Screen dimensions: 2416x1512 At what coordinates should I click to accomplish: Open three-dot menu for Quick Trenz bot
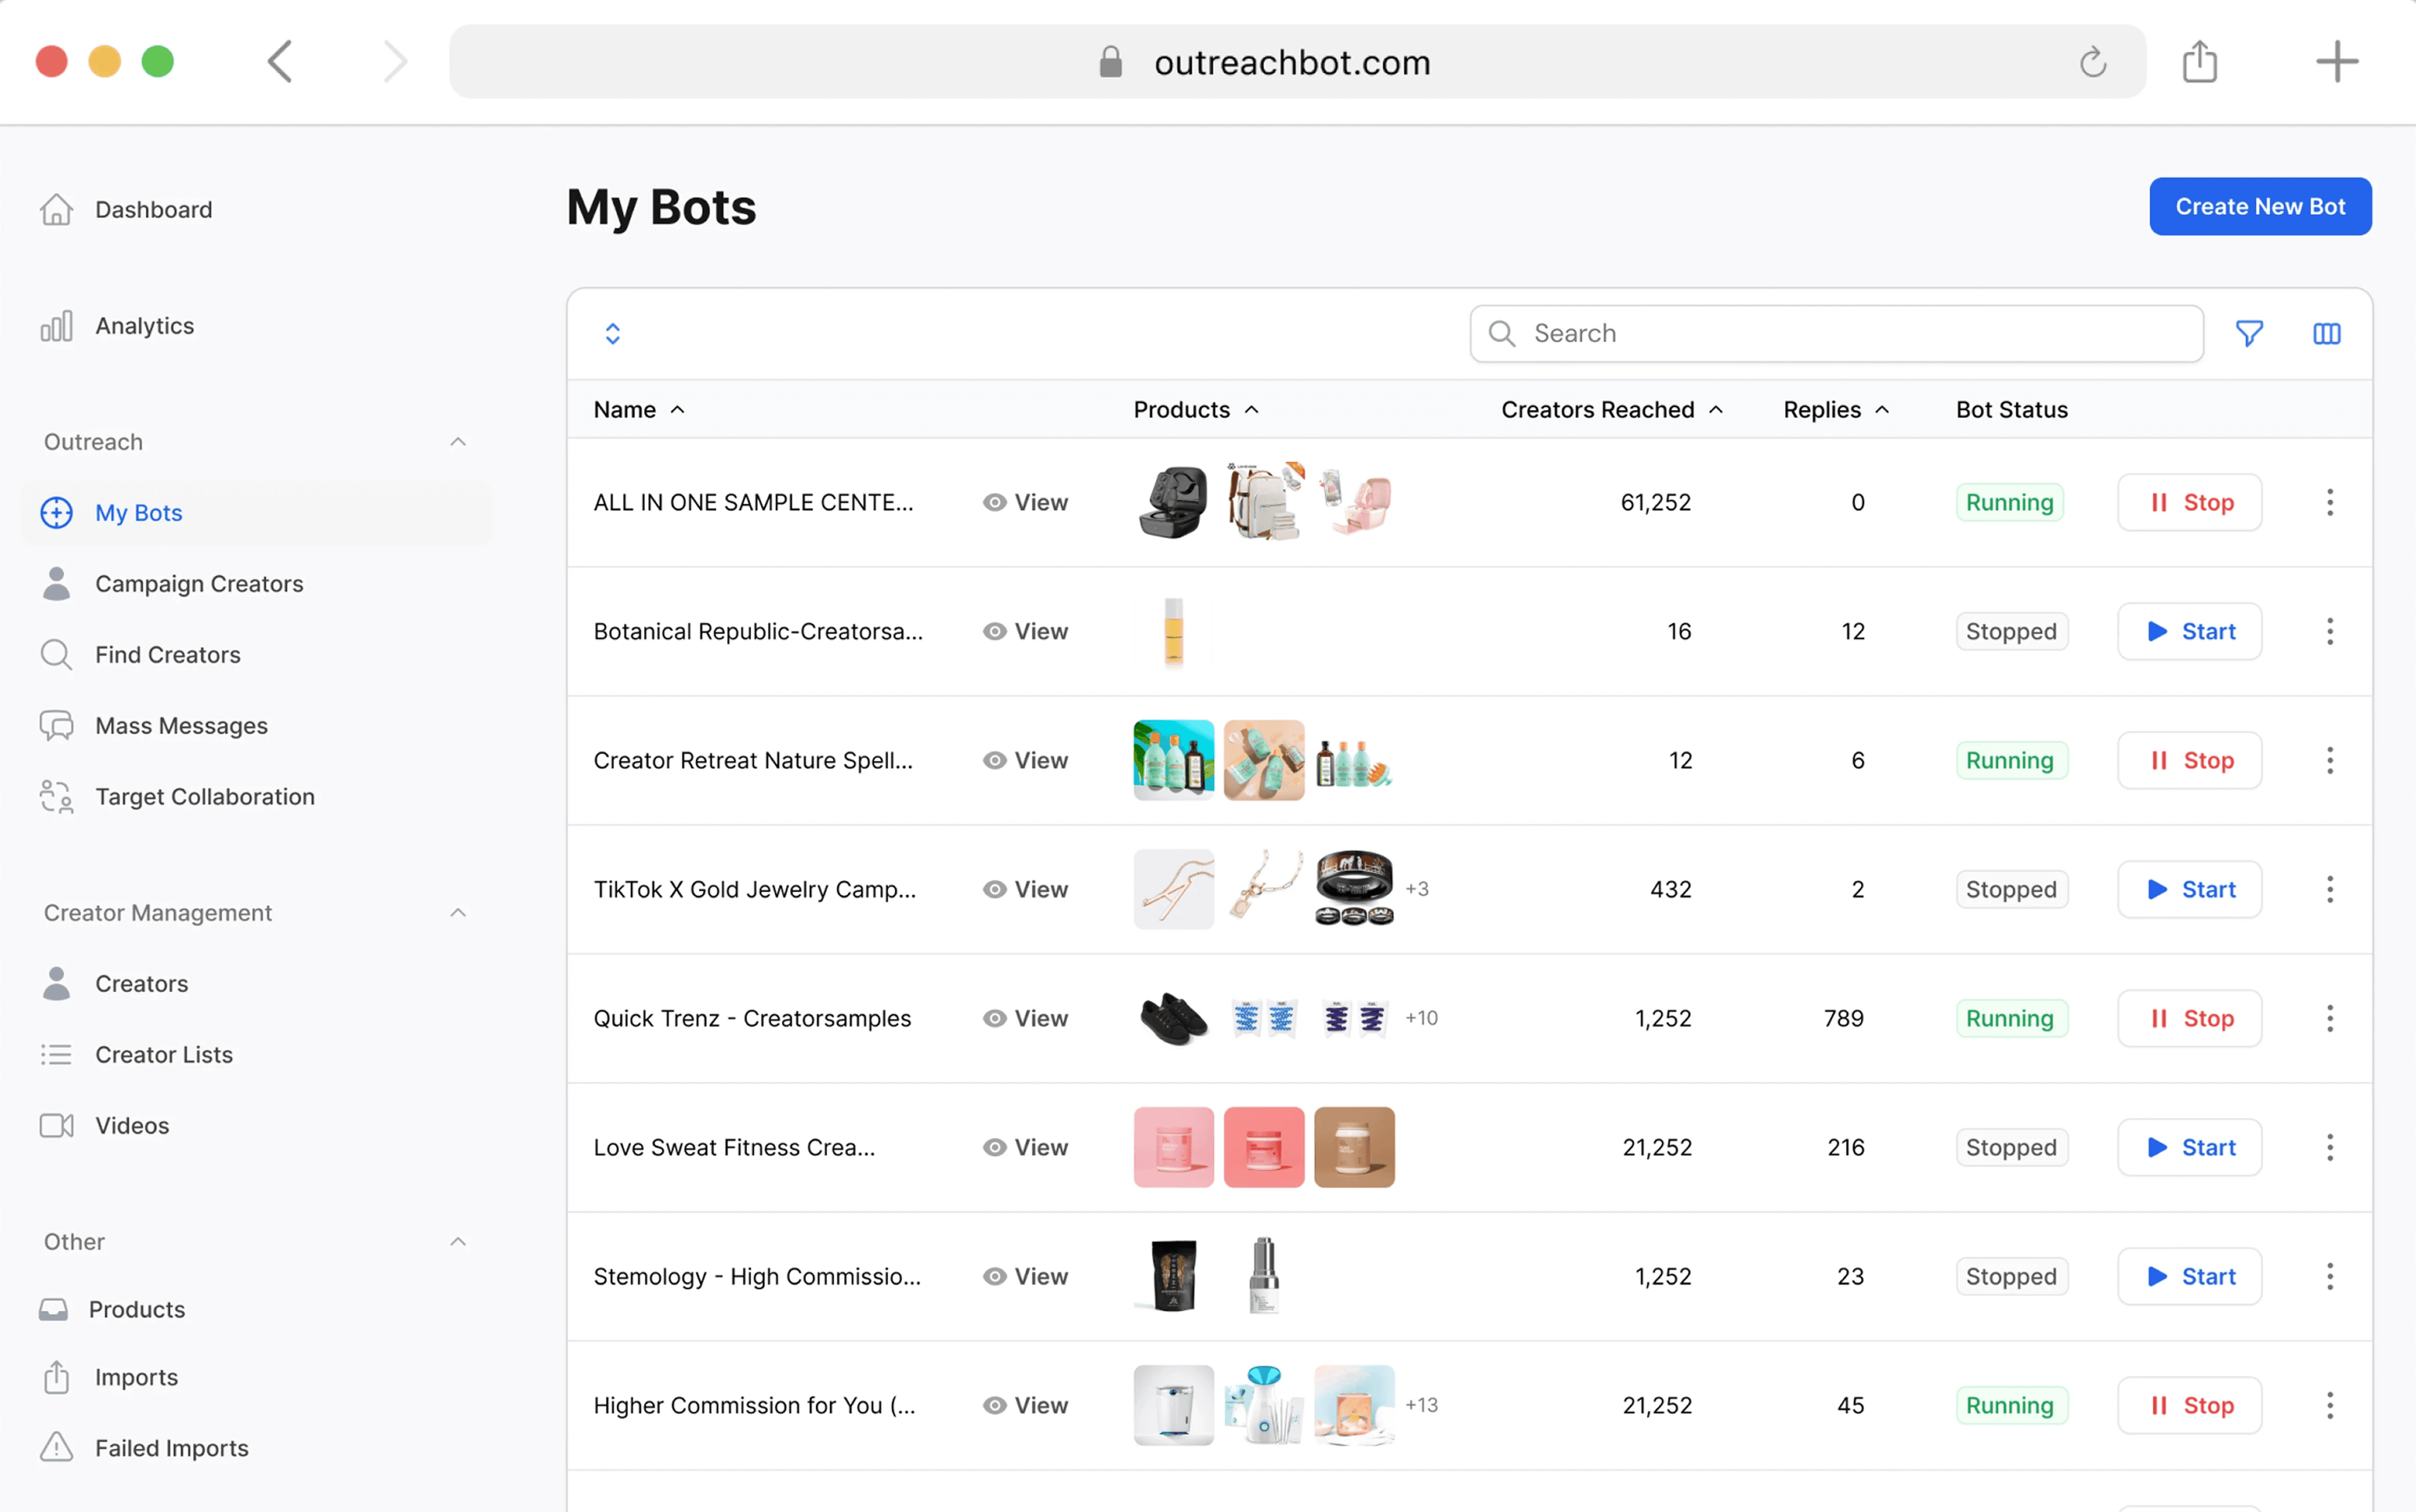pyautogui.click(x=2329, y=1018)
